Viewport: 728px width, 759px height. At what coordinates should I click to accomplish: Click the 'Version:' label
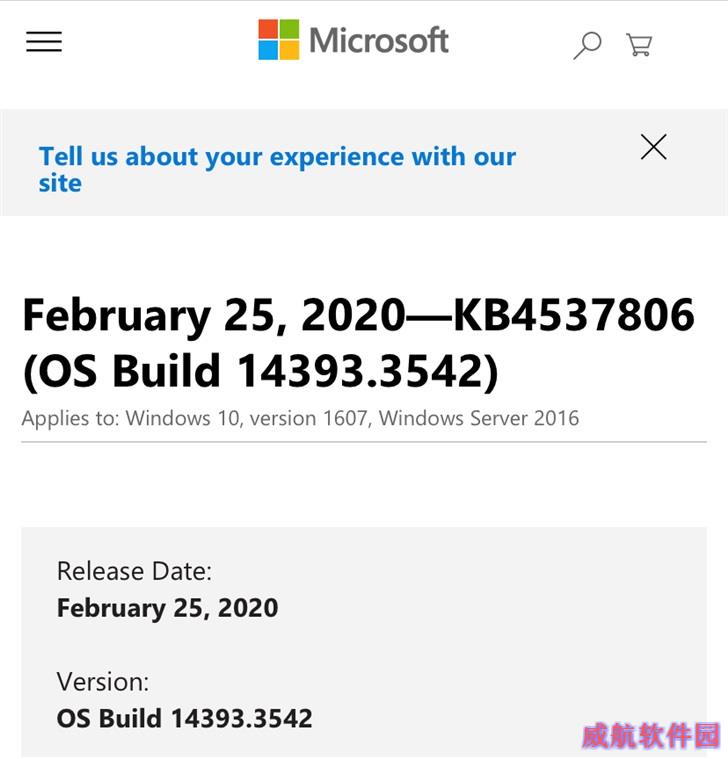pyautogui.click(x=103, y=682)
